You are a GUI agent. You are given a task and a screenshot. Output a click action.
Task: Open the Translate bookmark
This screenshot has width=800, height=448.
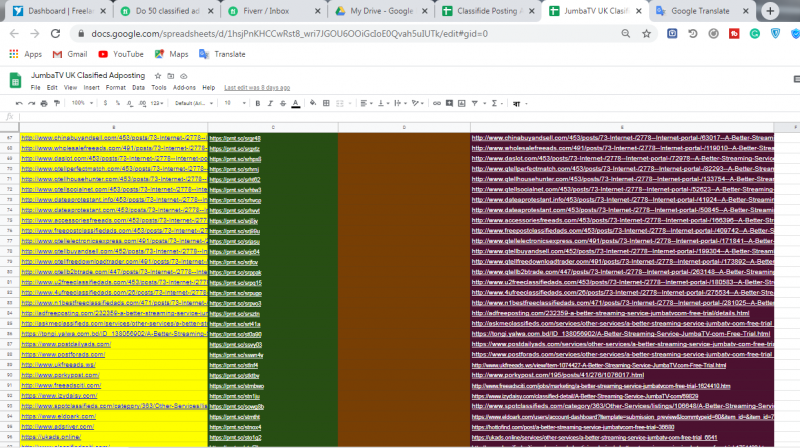222,54
